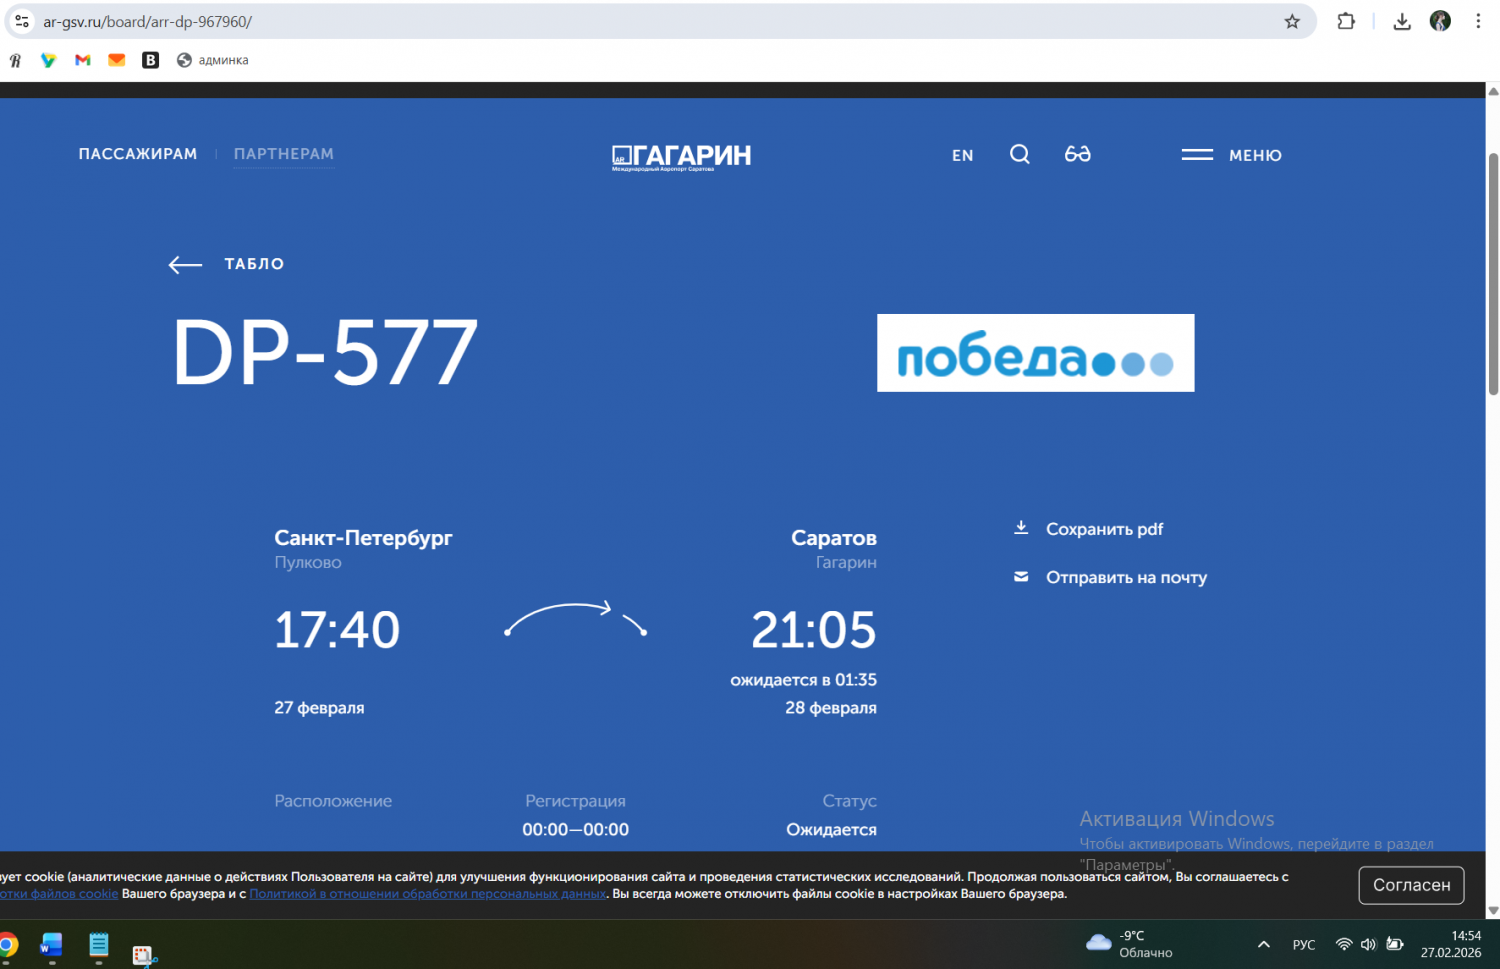
Task: Click the Pobeda airline logo
Action: [1035, 353]
